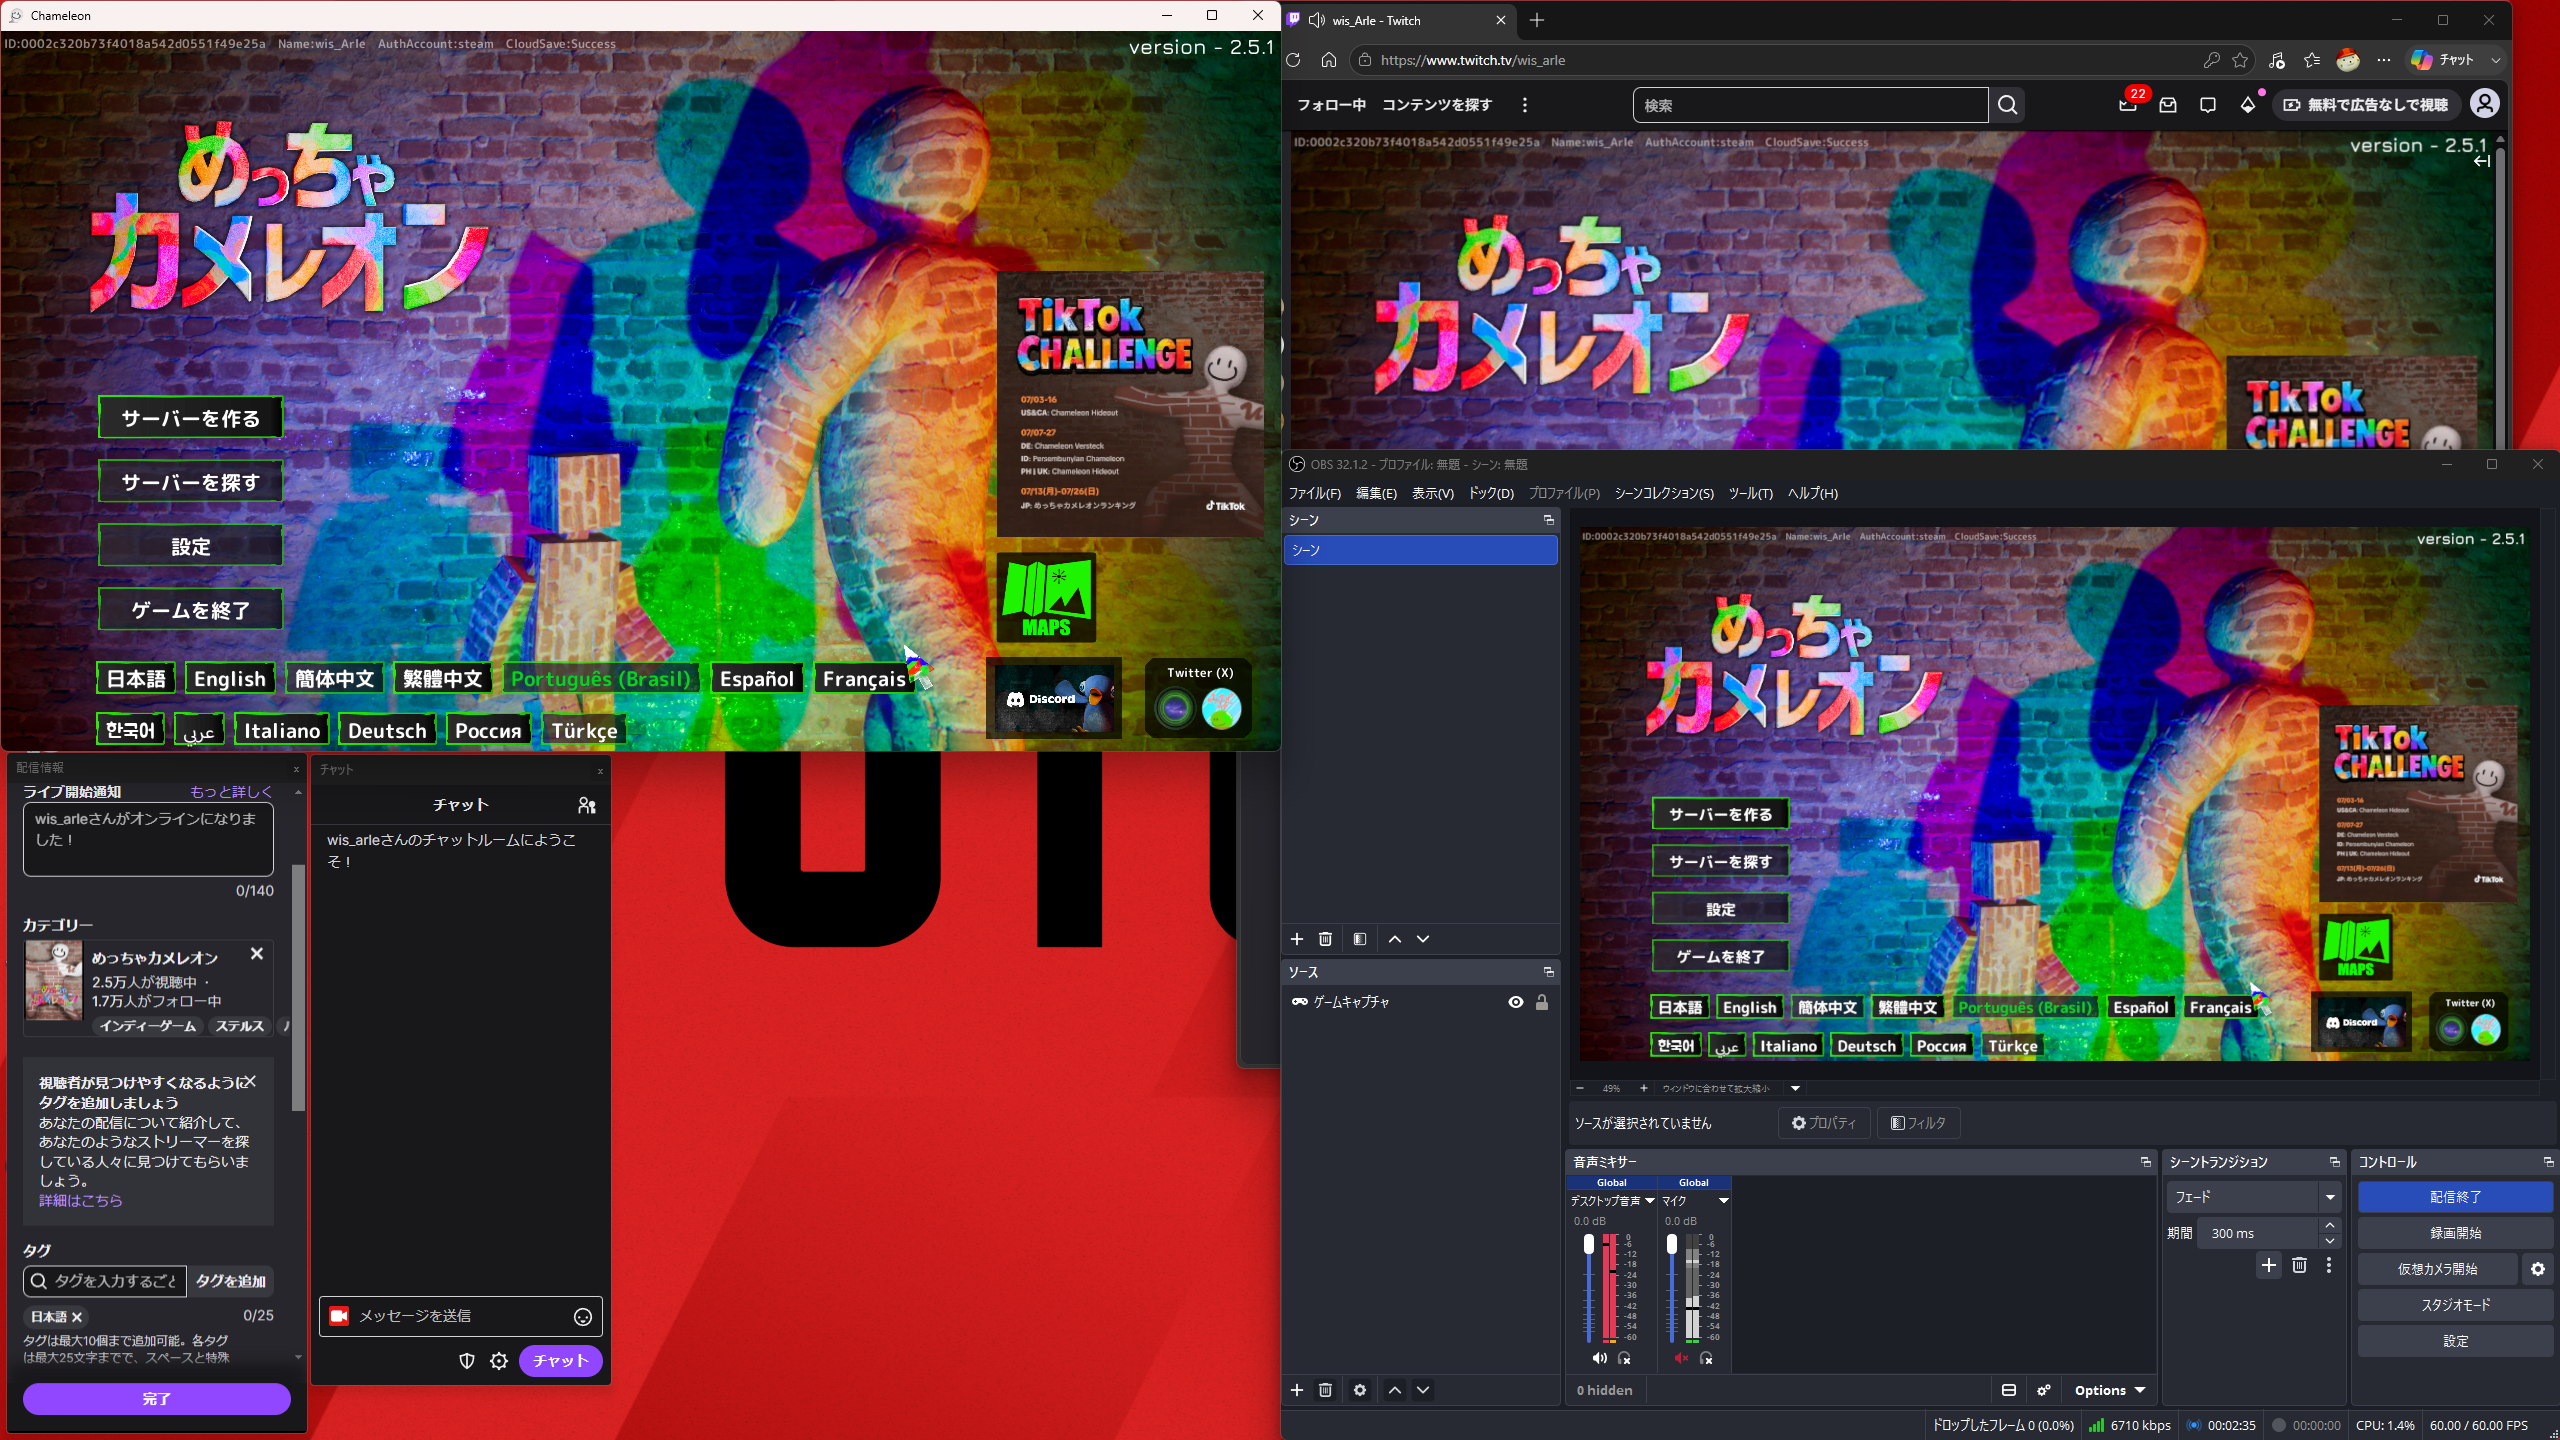Toggle lock on ゲームキャプチャ source
The width and height of the screenshot is (2560, 1440).
pos(1542,1002)
